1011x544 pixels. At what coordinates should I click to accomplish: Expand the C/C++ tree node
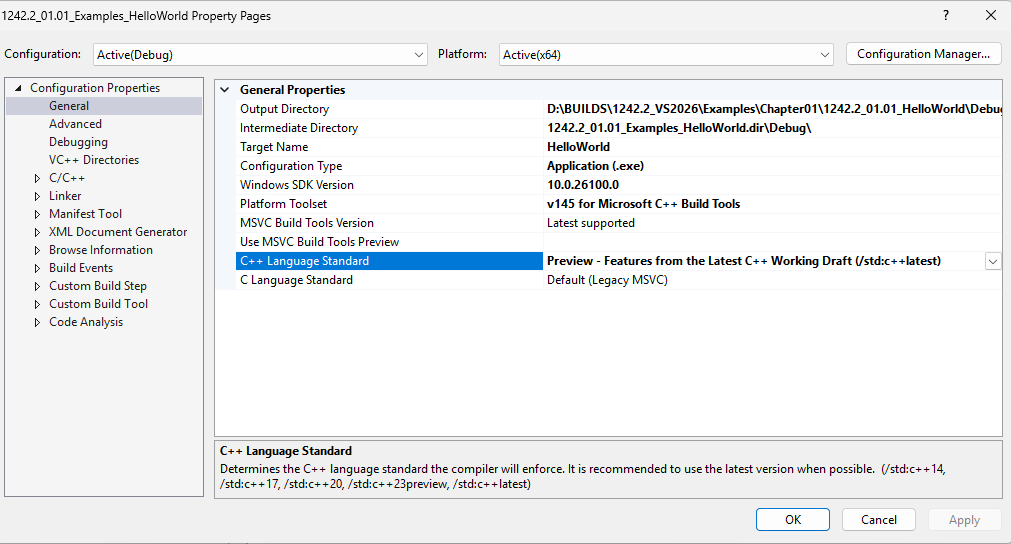click(x=38, y=178)
